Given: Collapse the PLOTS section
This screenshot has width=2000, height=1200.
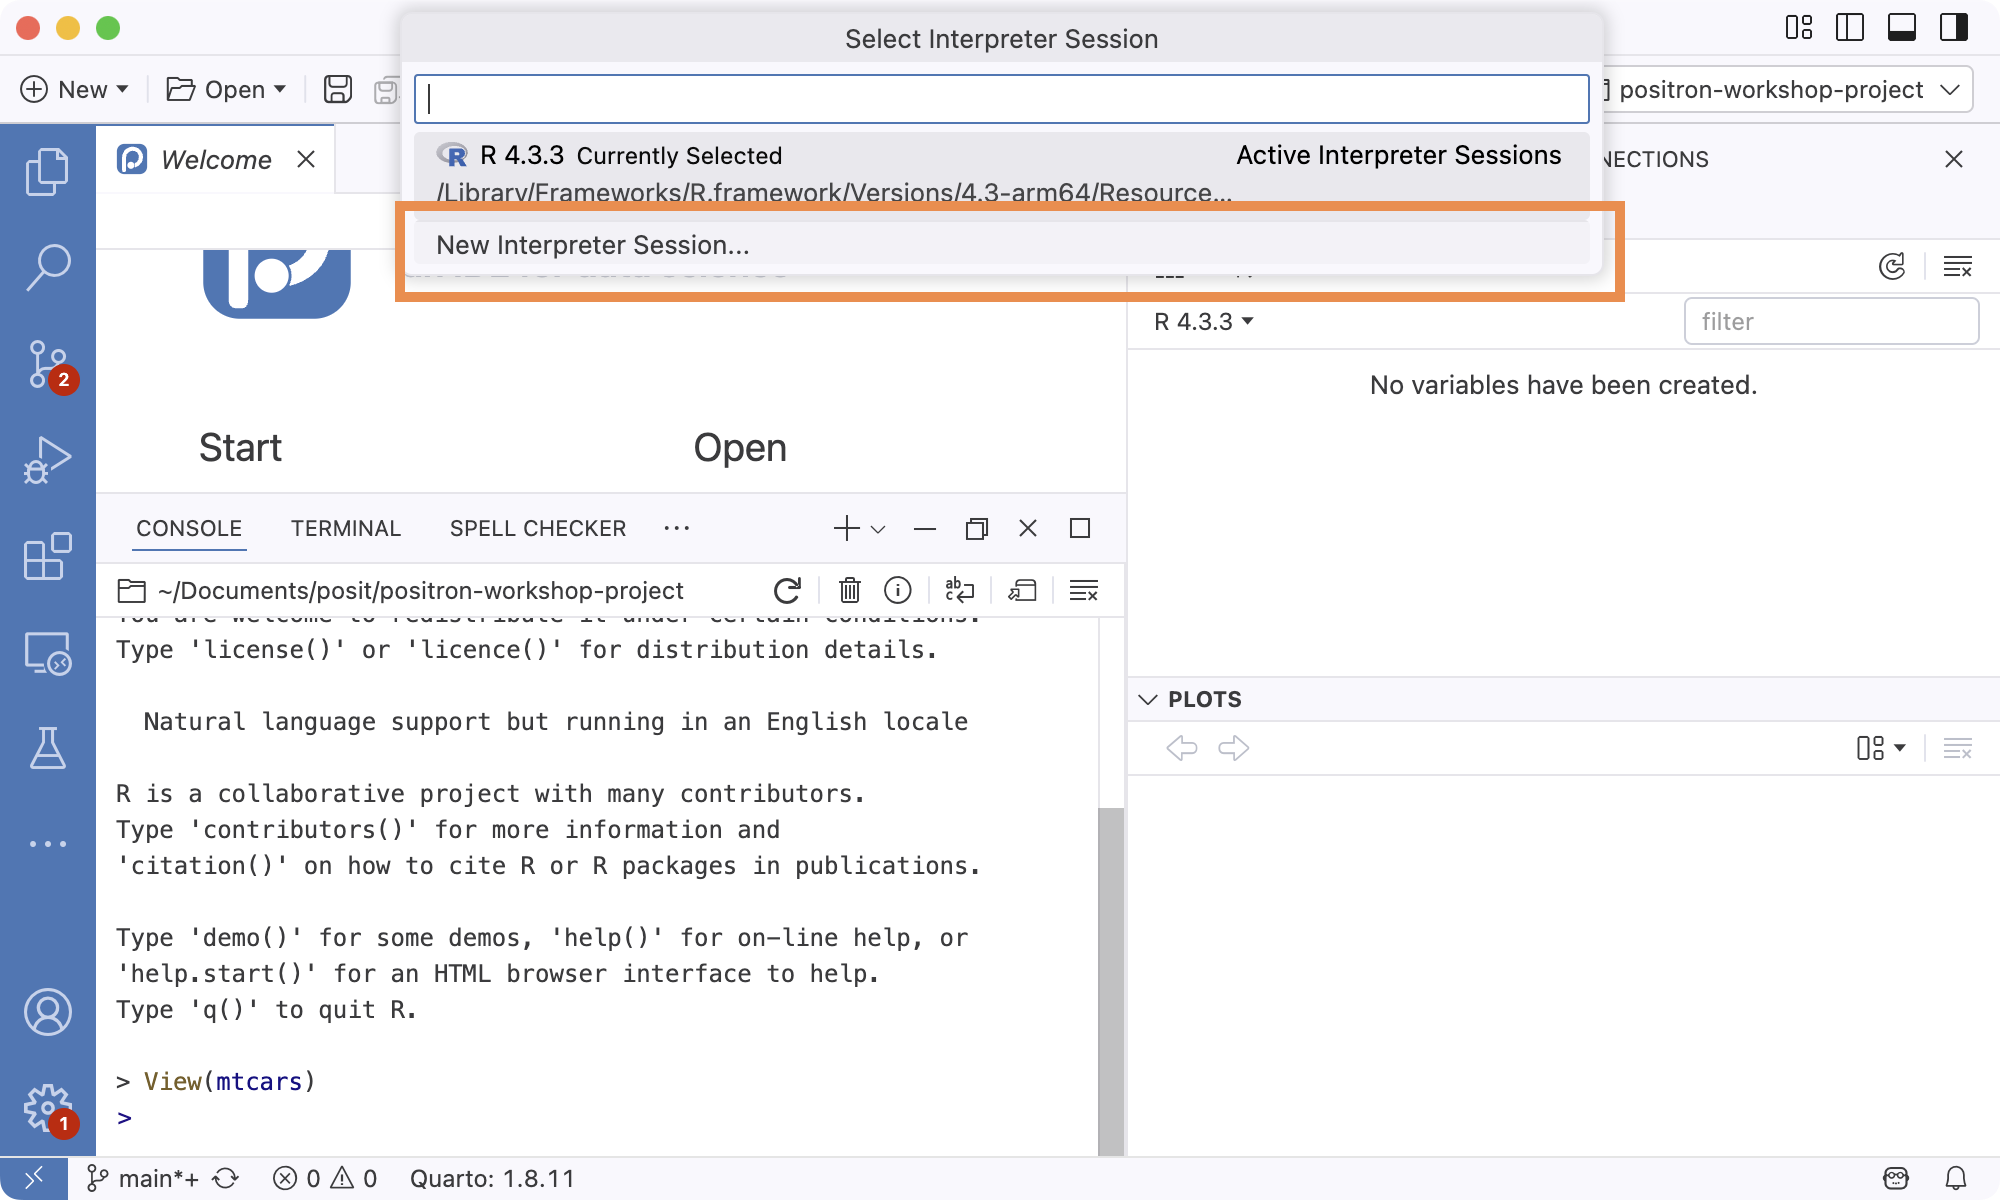Looking at the screenshot, I should click(x=1148, y=699).
